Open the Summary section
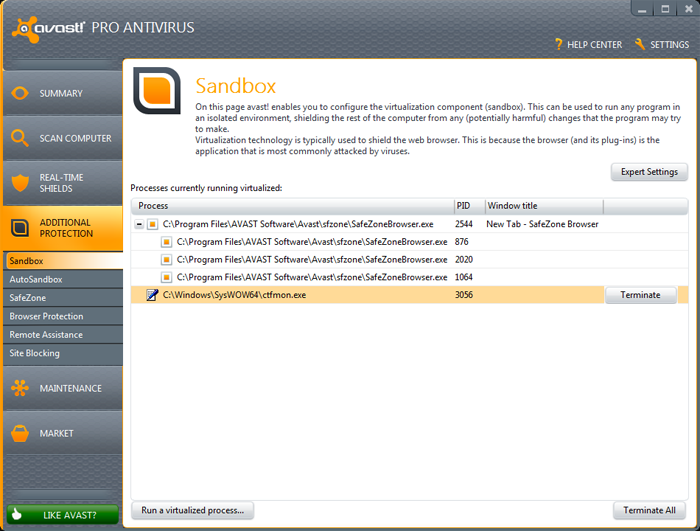 click(x=63, y=93)
